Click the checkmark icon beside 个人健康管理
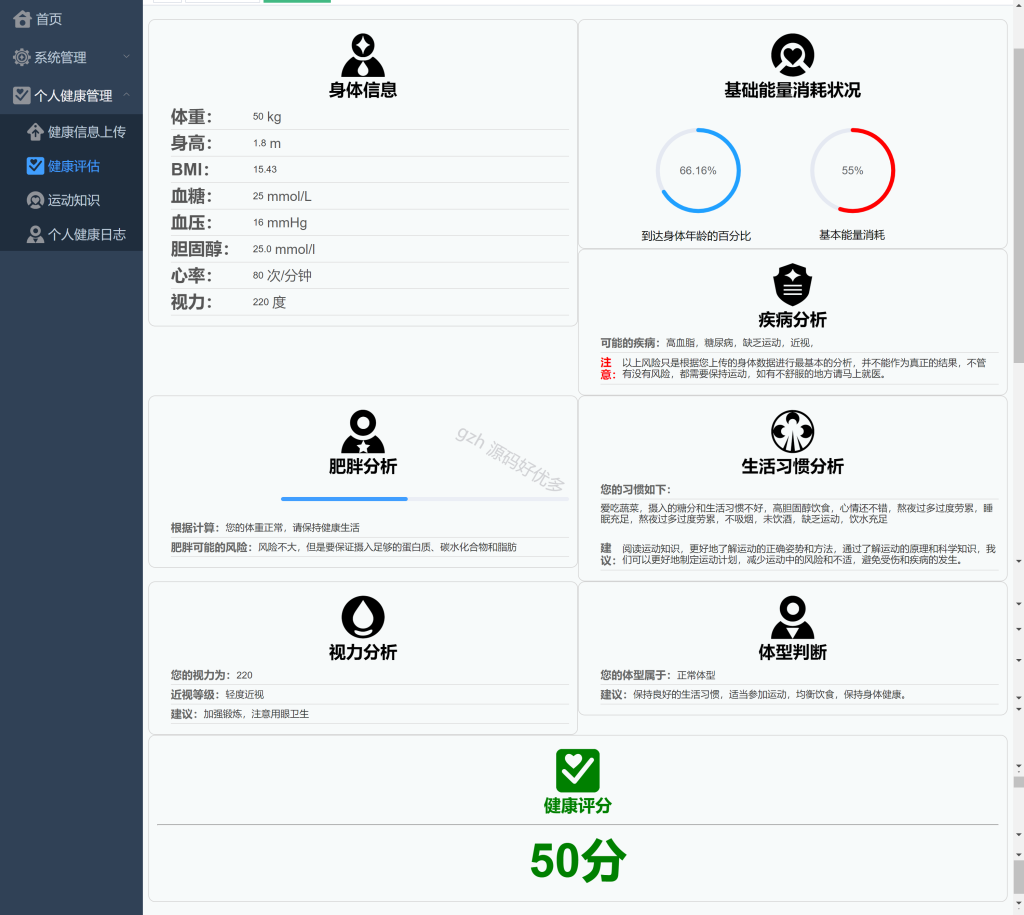 tap(22, 95)
